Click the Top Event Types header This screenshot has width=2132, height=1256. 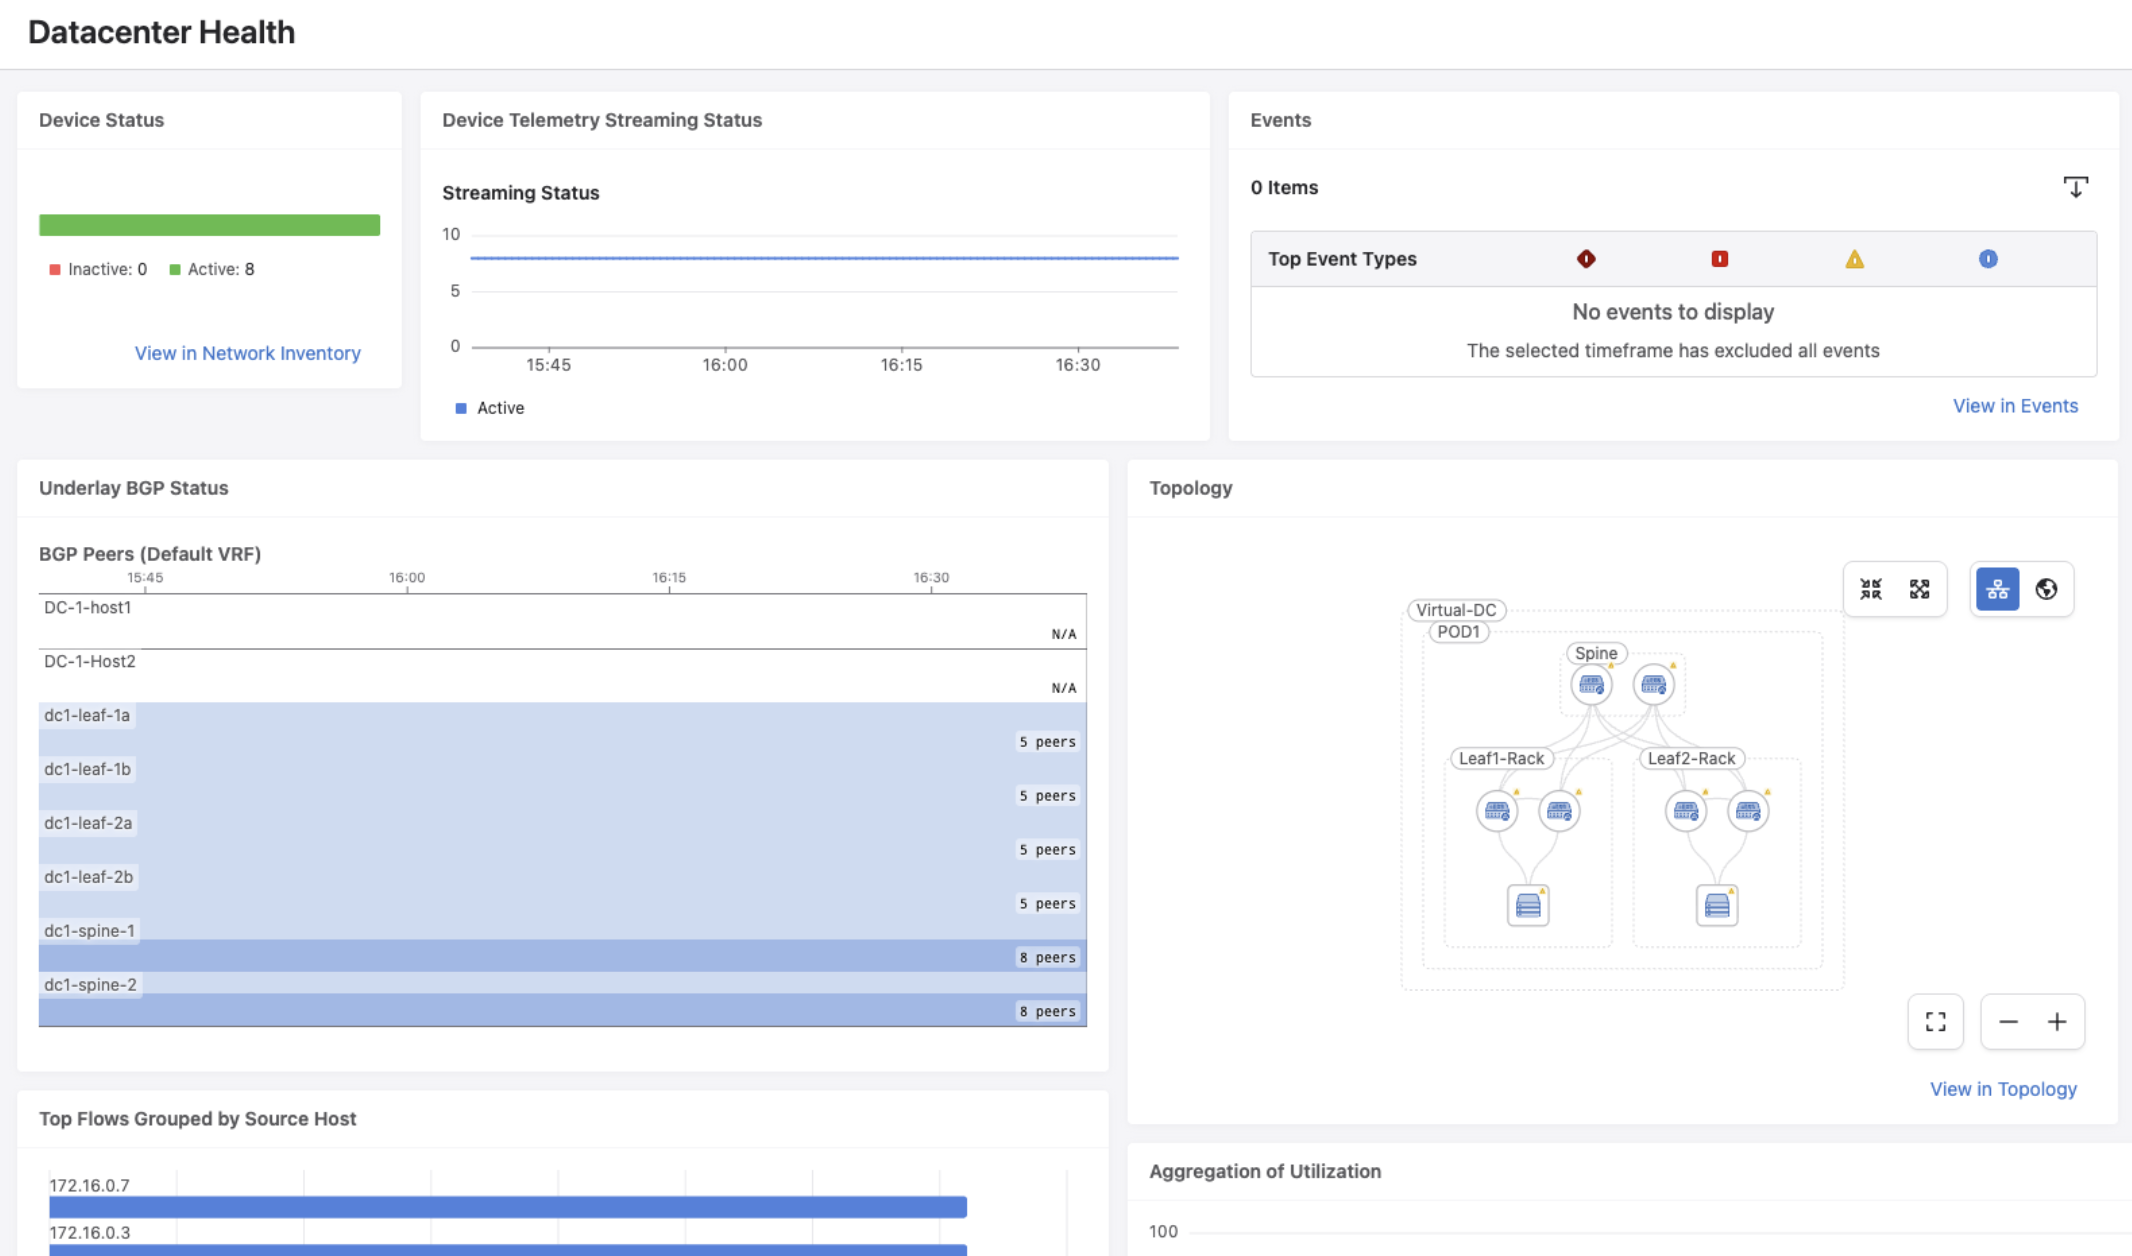(x=1342, y=259)
